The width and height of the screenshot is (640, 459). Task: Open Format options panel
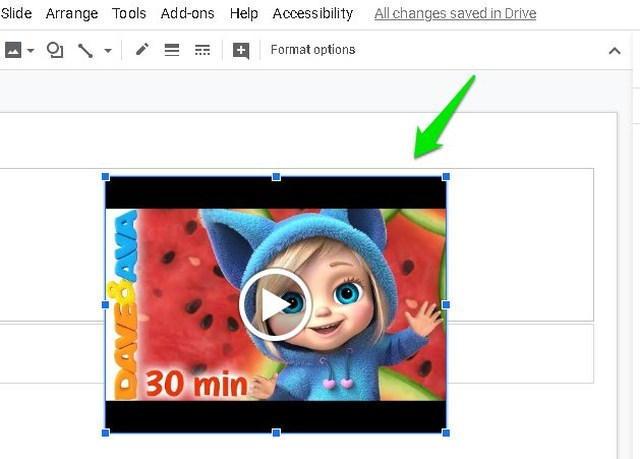[x=313, y=50]
